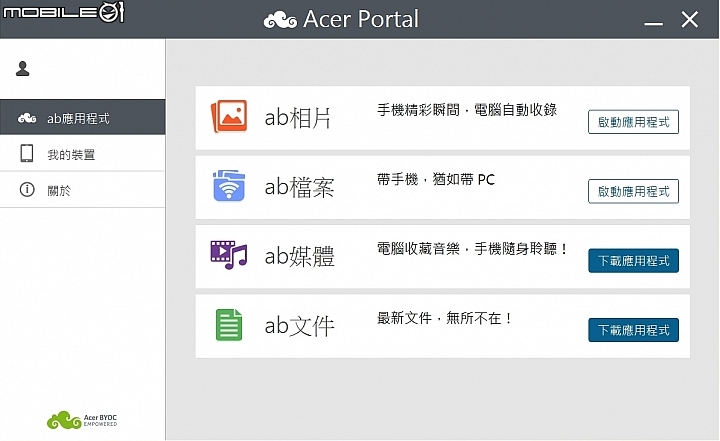Open the 我的裝置 menu item
This screenshot has height=441, width=720.
83,153
